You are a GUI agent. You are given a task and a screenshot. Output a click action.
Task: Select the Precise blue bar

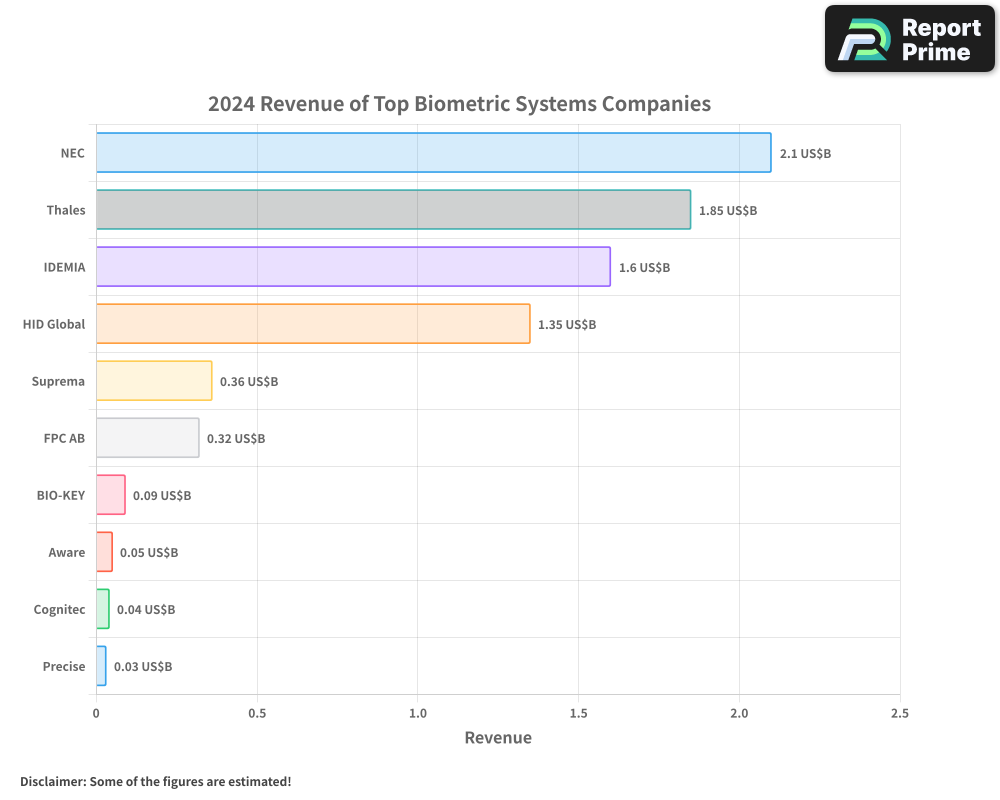coord(101,666)
